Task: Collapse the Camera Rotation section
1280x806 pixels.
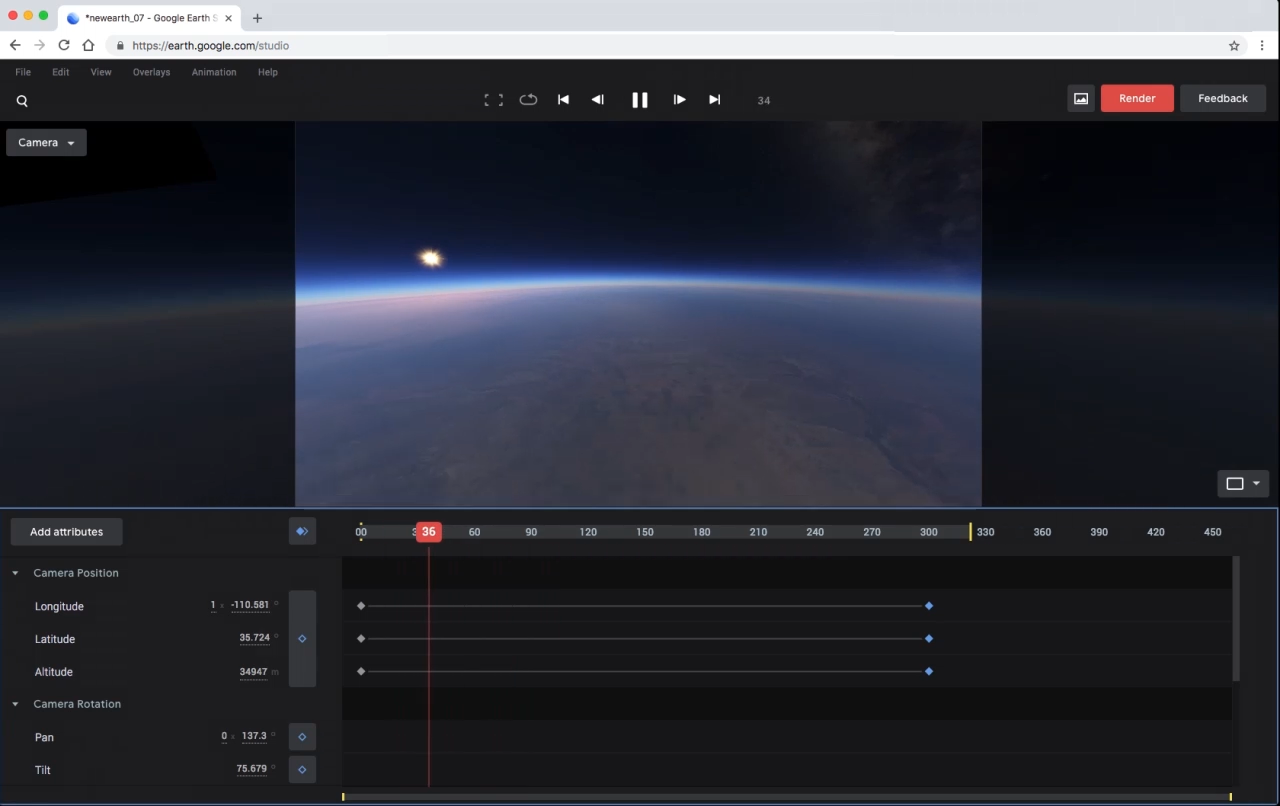Action: click(x=14, y=703)
